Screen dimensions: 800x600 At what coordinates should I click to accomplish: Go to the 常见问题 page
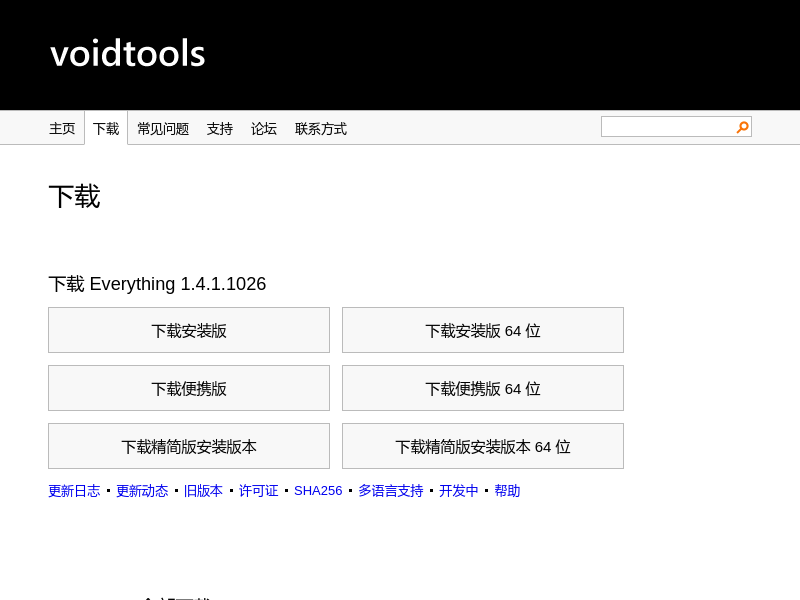tap(163, 129)
